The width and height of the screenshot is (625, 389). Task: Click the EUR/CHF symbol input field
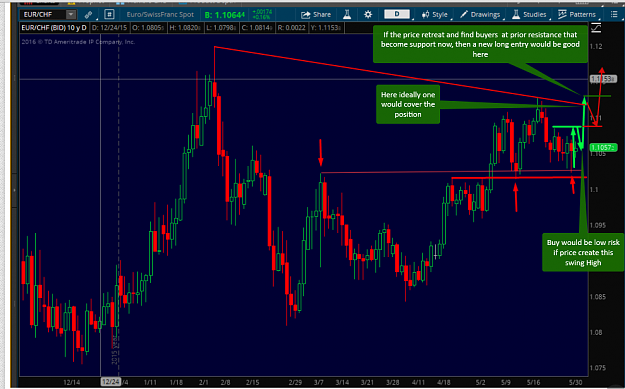tap(43, 15)
